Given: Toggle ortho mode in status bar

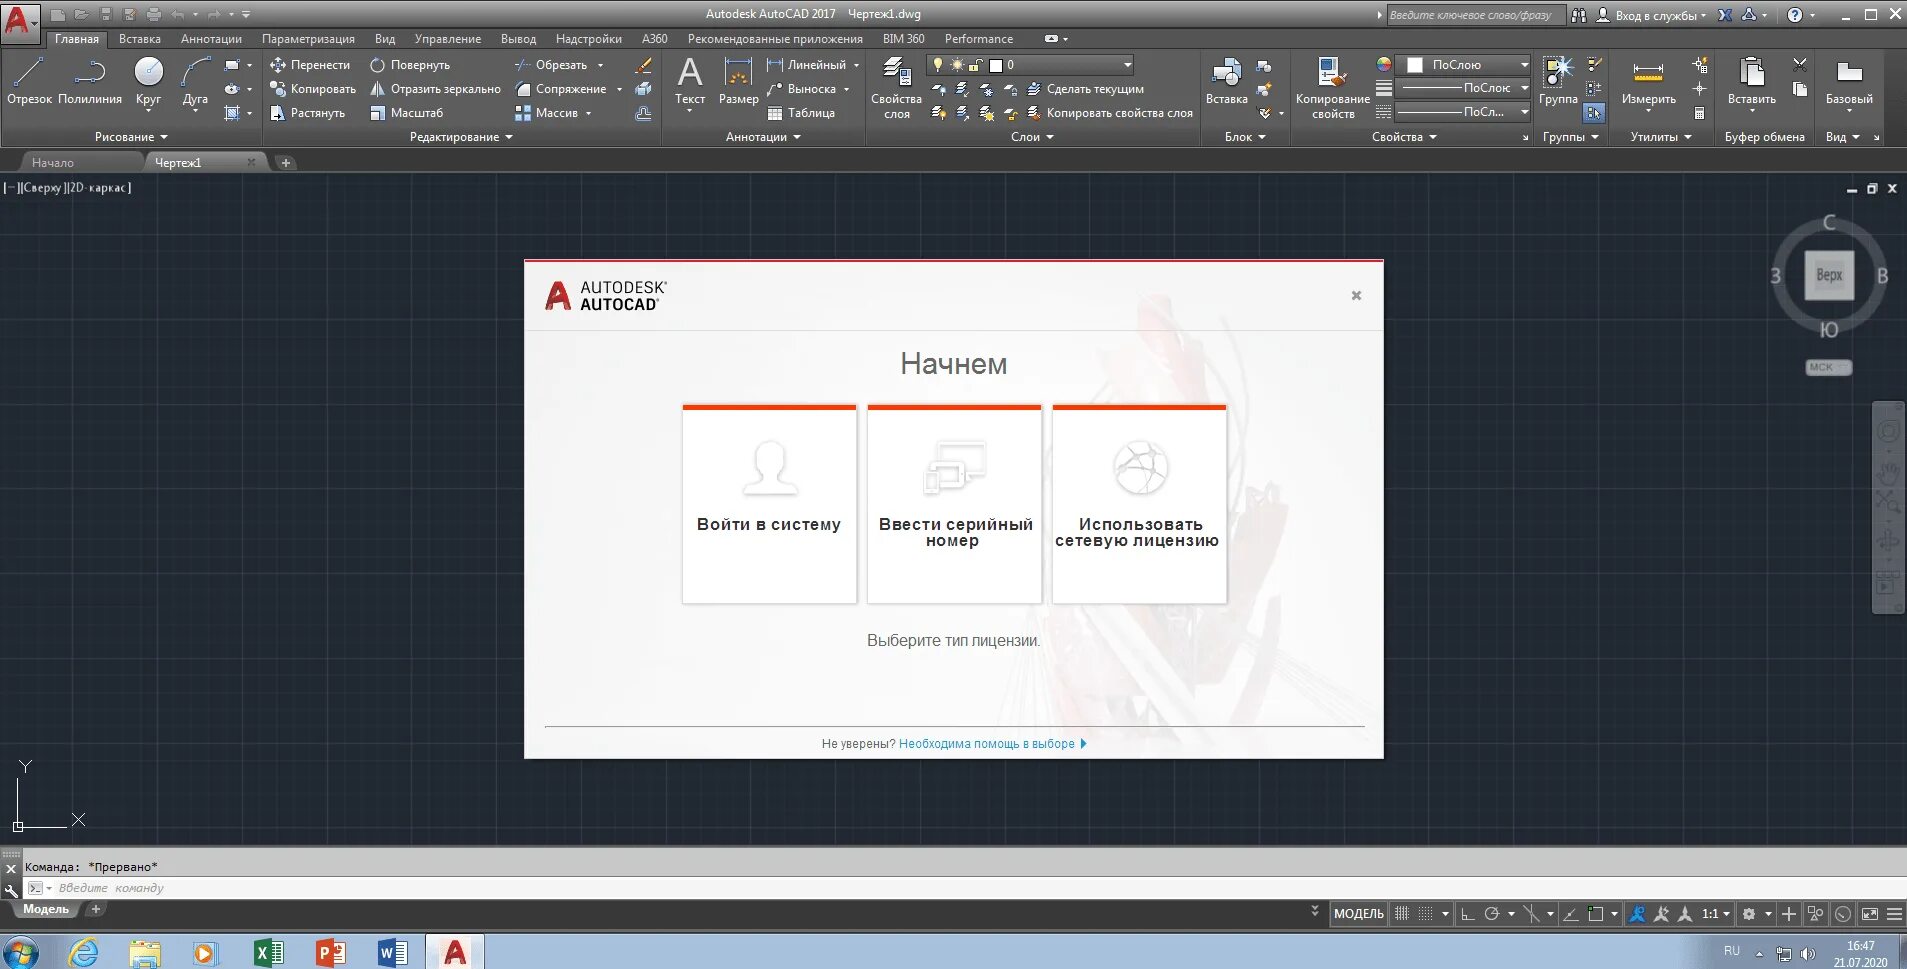Looking at the screenshot, I should (x=1467, y=914).
